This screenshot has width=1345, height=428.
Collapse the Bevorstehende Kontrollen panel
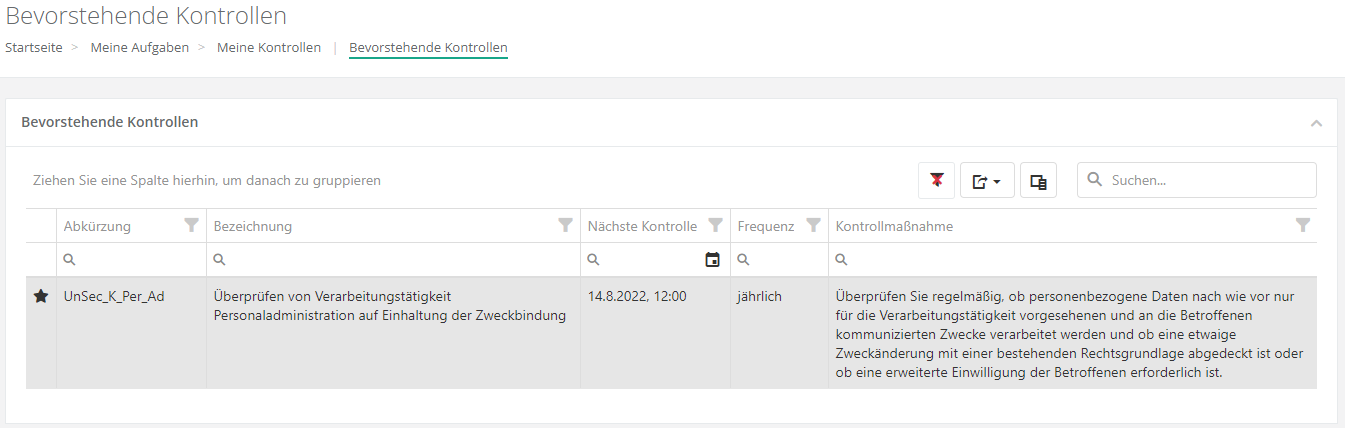[1316, 123]
